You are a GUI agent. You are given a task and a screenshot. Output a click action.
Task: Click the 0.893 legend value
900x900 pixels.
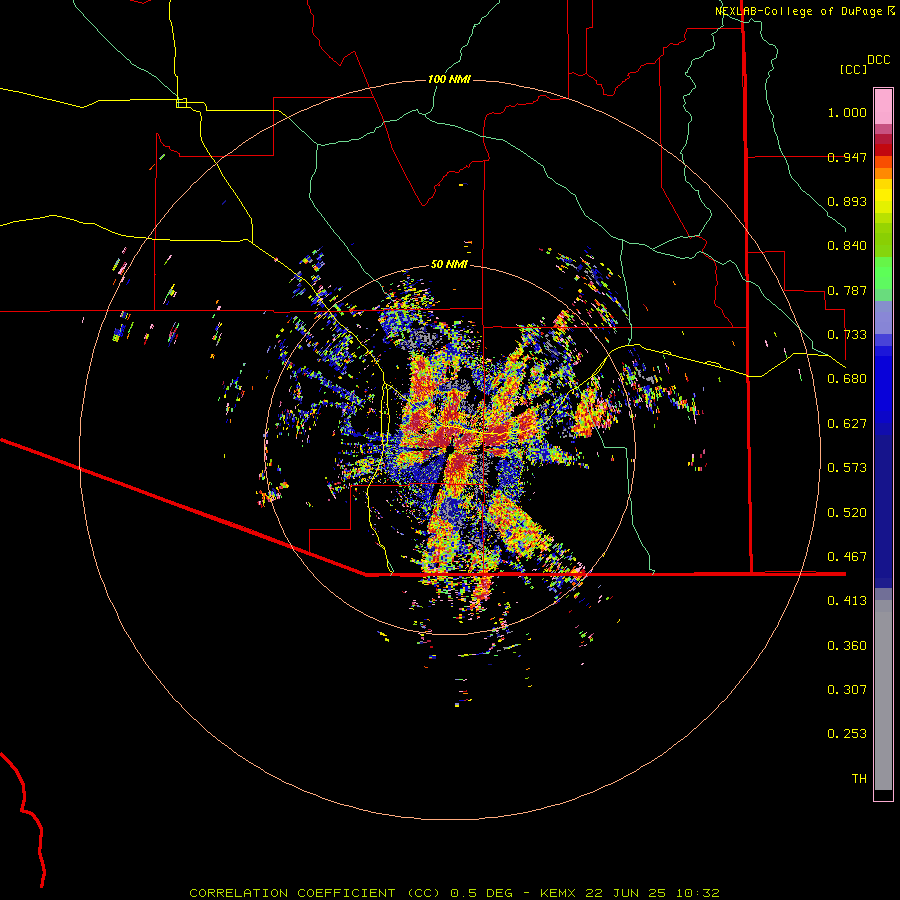(x=847, y=201)
